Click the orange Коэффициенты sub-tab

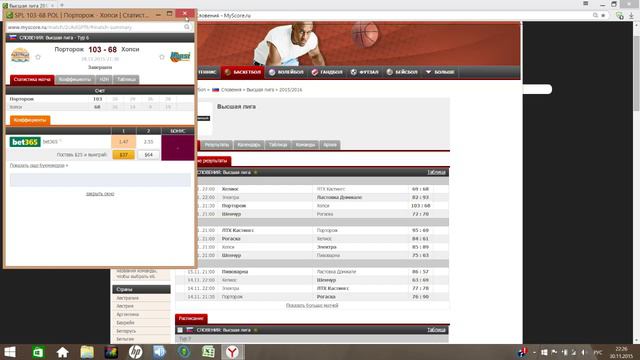(30, 120)
